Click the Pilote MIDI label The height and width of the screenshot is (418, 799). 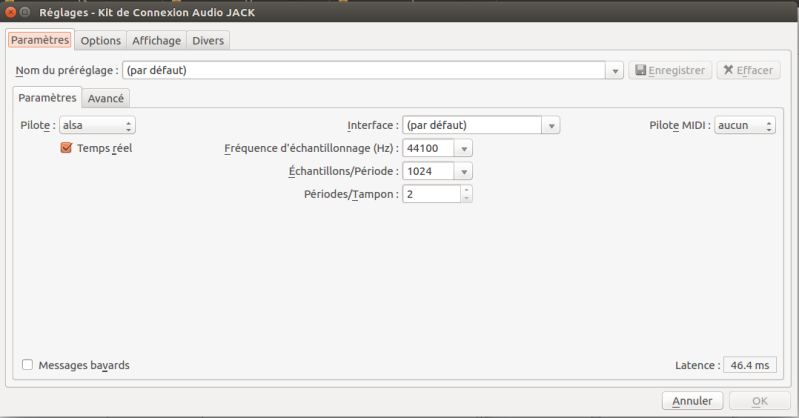679,125
